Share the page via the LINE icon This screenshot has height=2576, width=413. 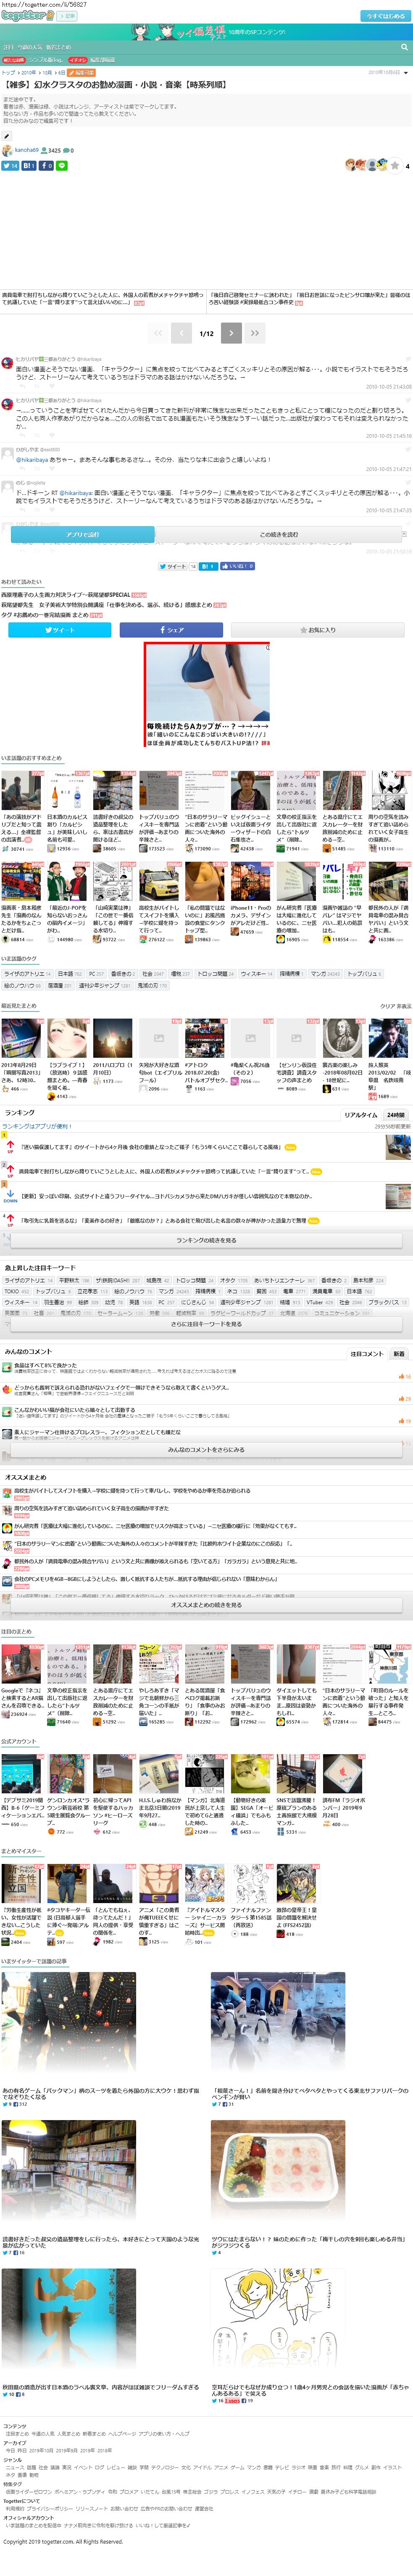(x=62, y=165)
